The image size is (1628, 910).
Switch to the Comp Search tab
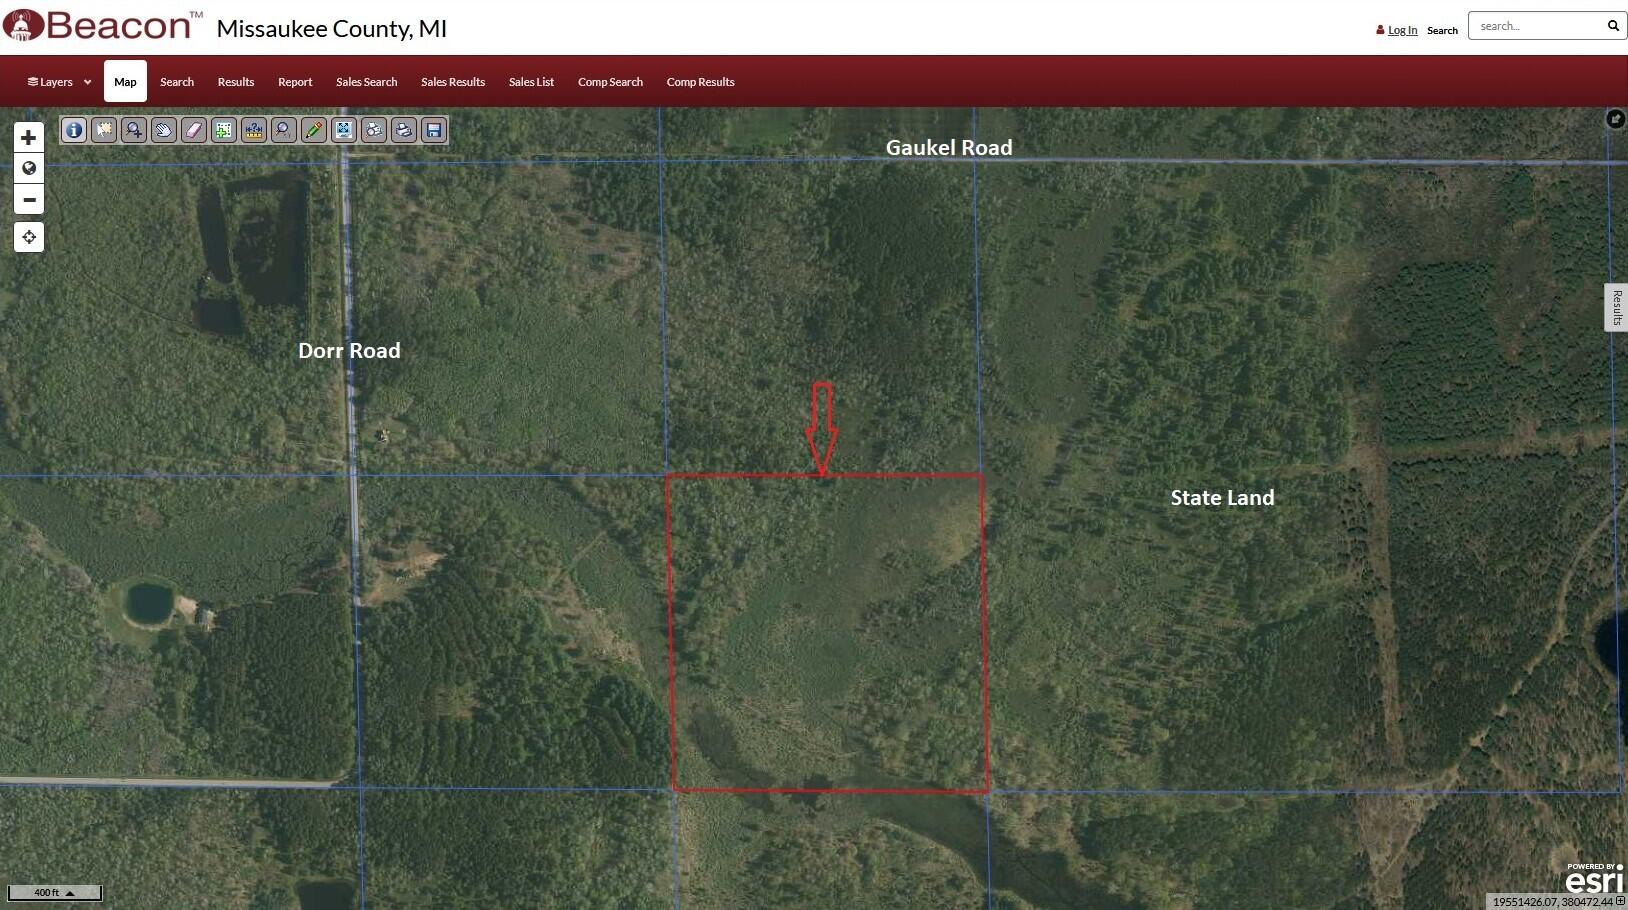[610, 81]
